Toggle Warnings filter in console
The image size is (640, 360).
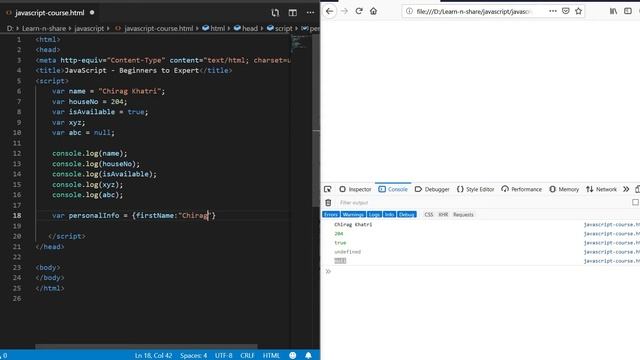(353, 214)
